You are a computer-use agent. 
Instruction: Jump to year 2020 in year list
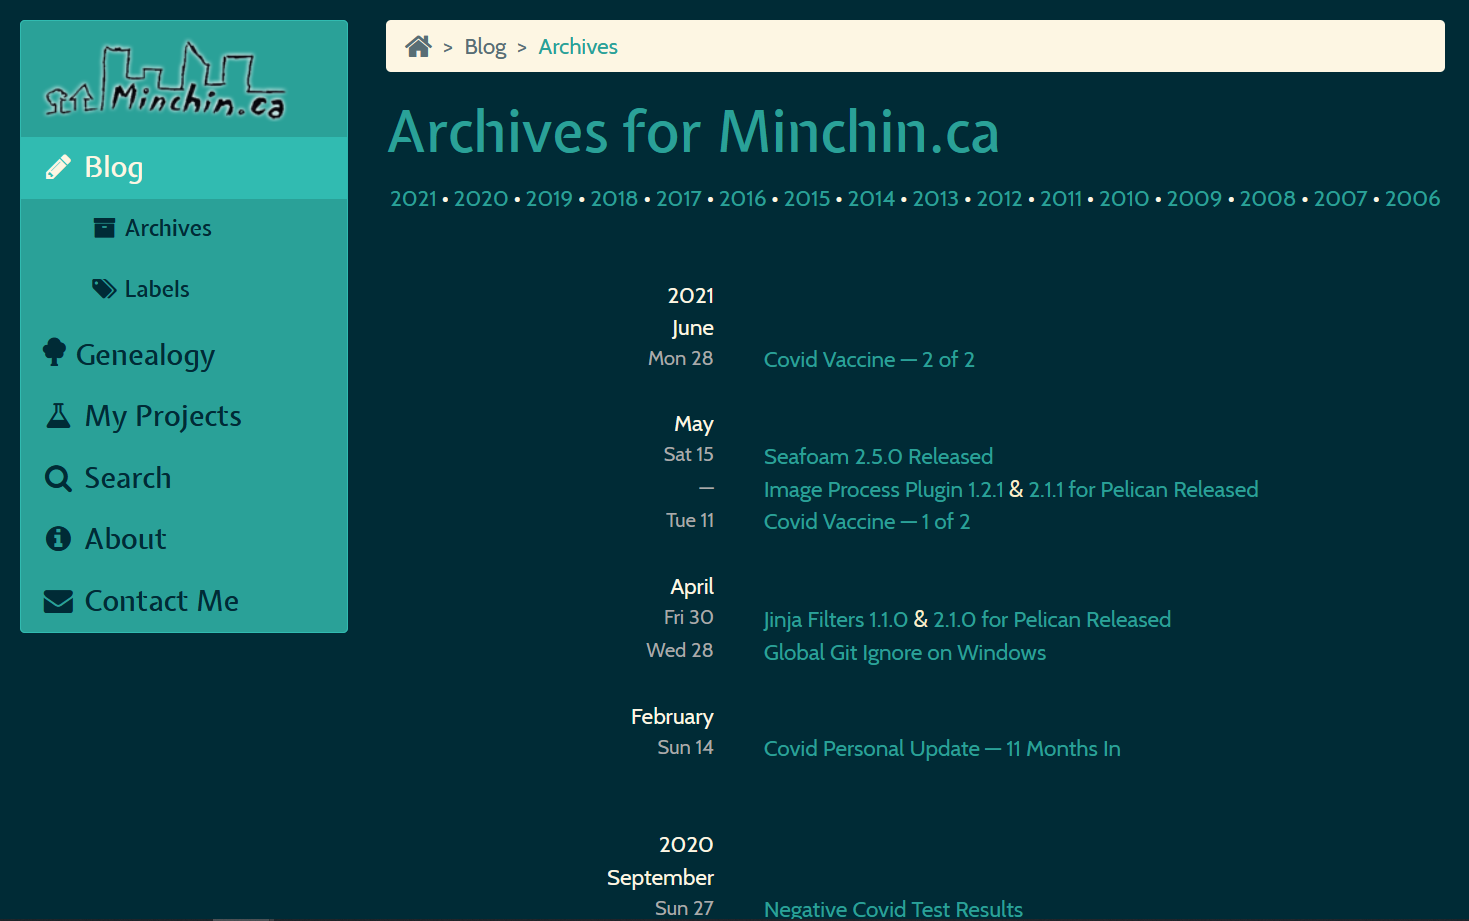(x=481, y=198)
